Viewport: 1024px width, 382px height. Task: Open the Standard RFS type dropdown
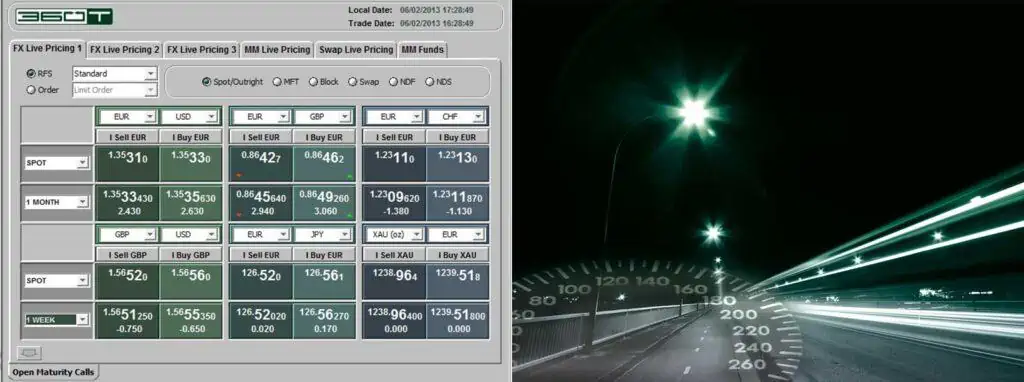(x=114, y=74)
